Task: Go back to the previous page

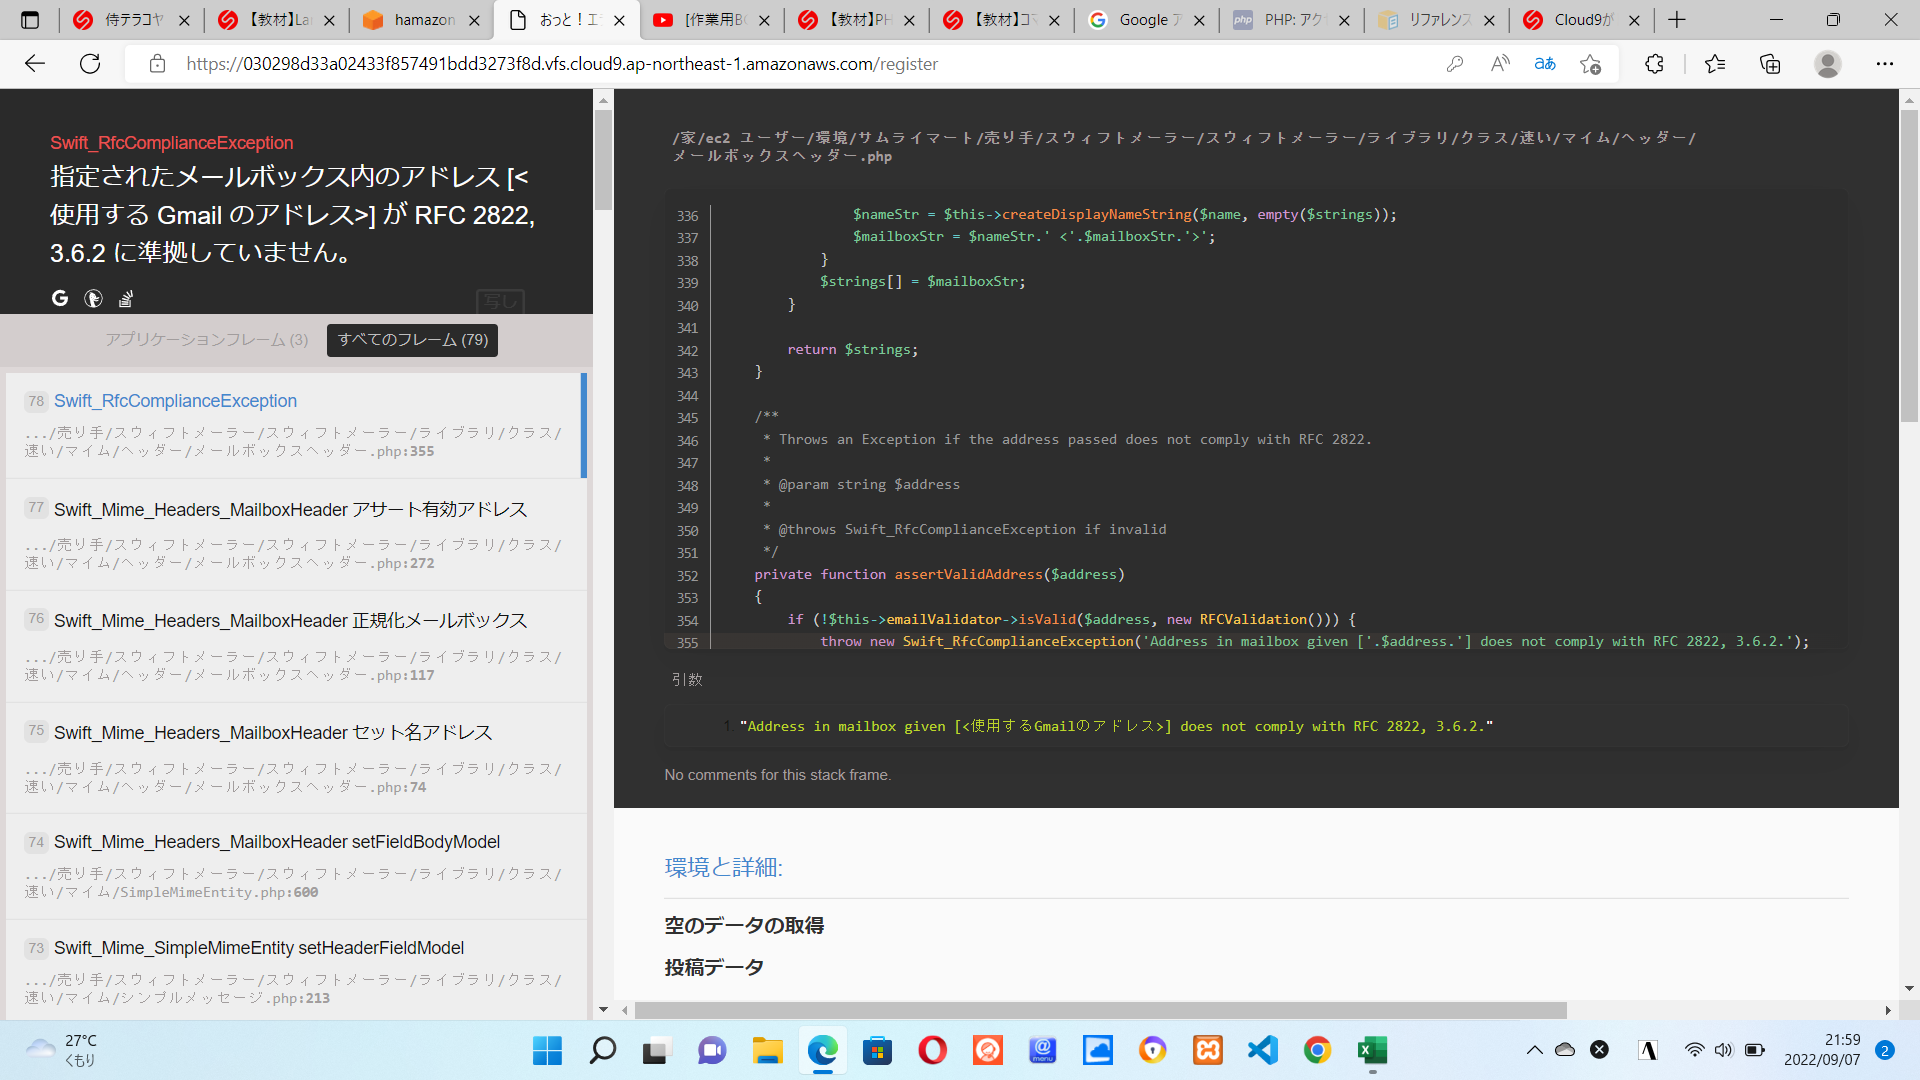Action: pos(35,64)
